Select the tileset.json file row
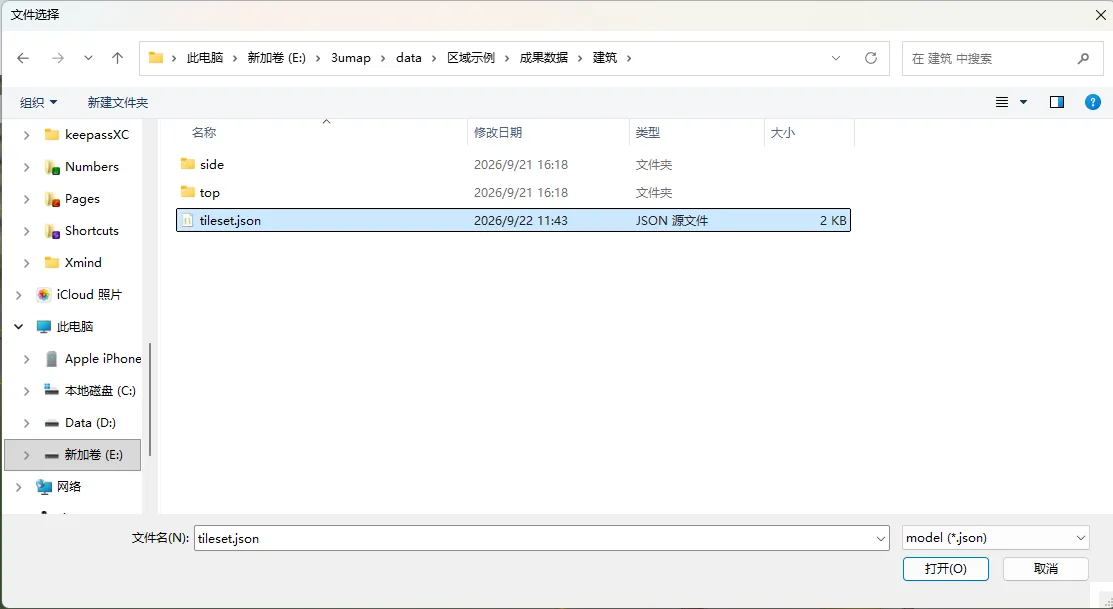Viewport: 1113px width, 609px height. coord(513,221)
